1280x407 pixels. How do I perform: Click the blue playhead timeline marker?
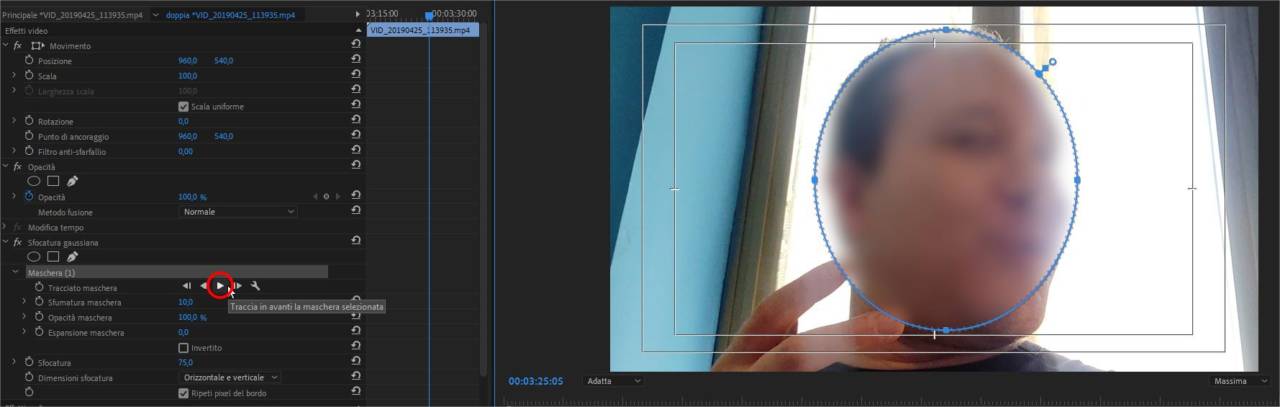[x=429, y=16]
